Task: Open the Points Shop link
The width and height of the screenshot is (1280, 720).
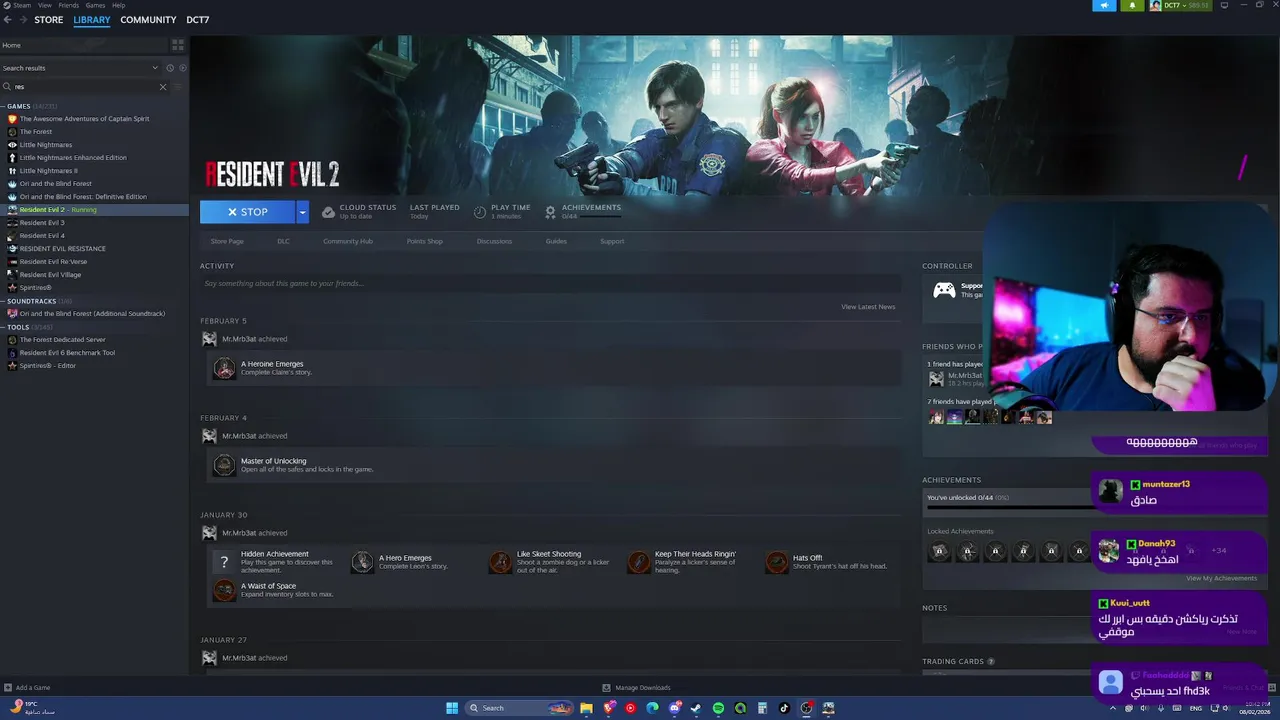Action: coord(424,241)
